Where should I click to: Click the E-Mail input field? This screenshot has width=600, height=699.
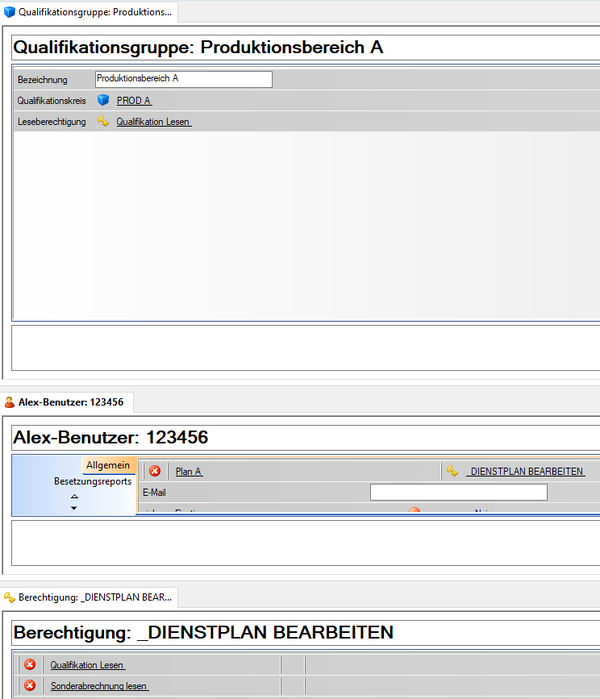tap(458, 492)
